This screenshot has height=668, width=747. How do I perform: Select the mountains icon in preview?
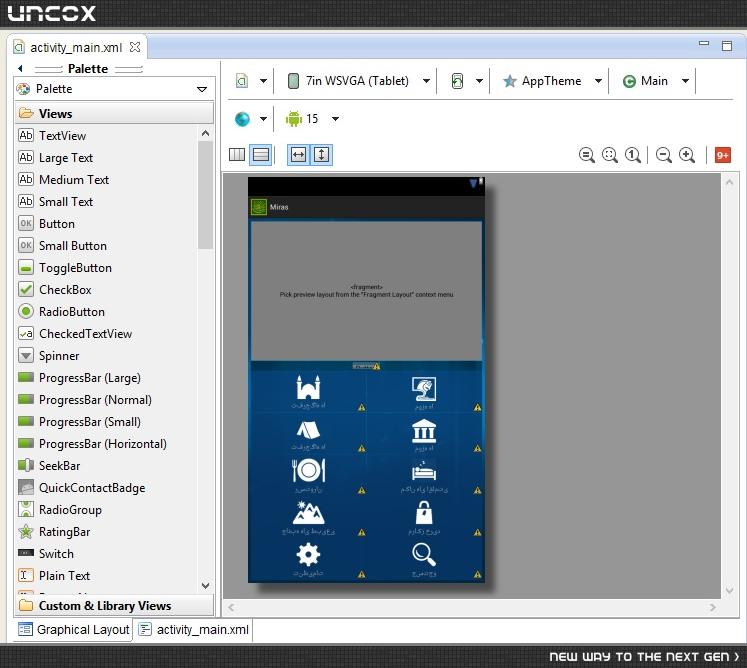coord(308,513)
